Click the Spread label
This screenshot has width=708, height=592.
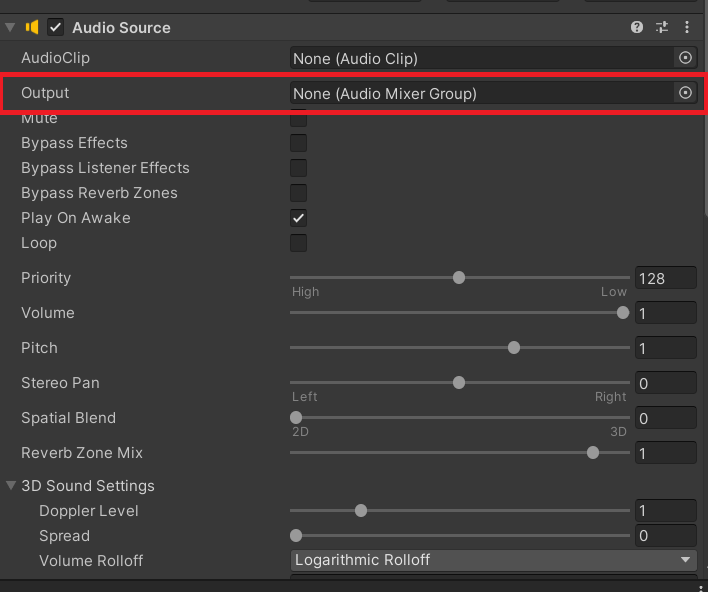tap(65, 536)
